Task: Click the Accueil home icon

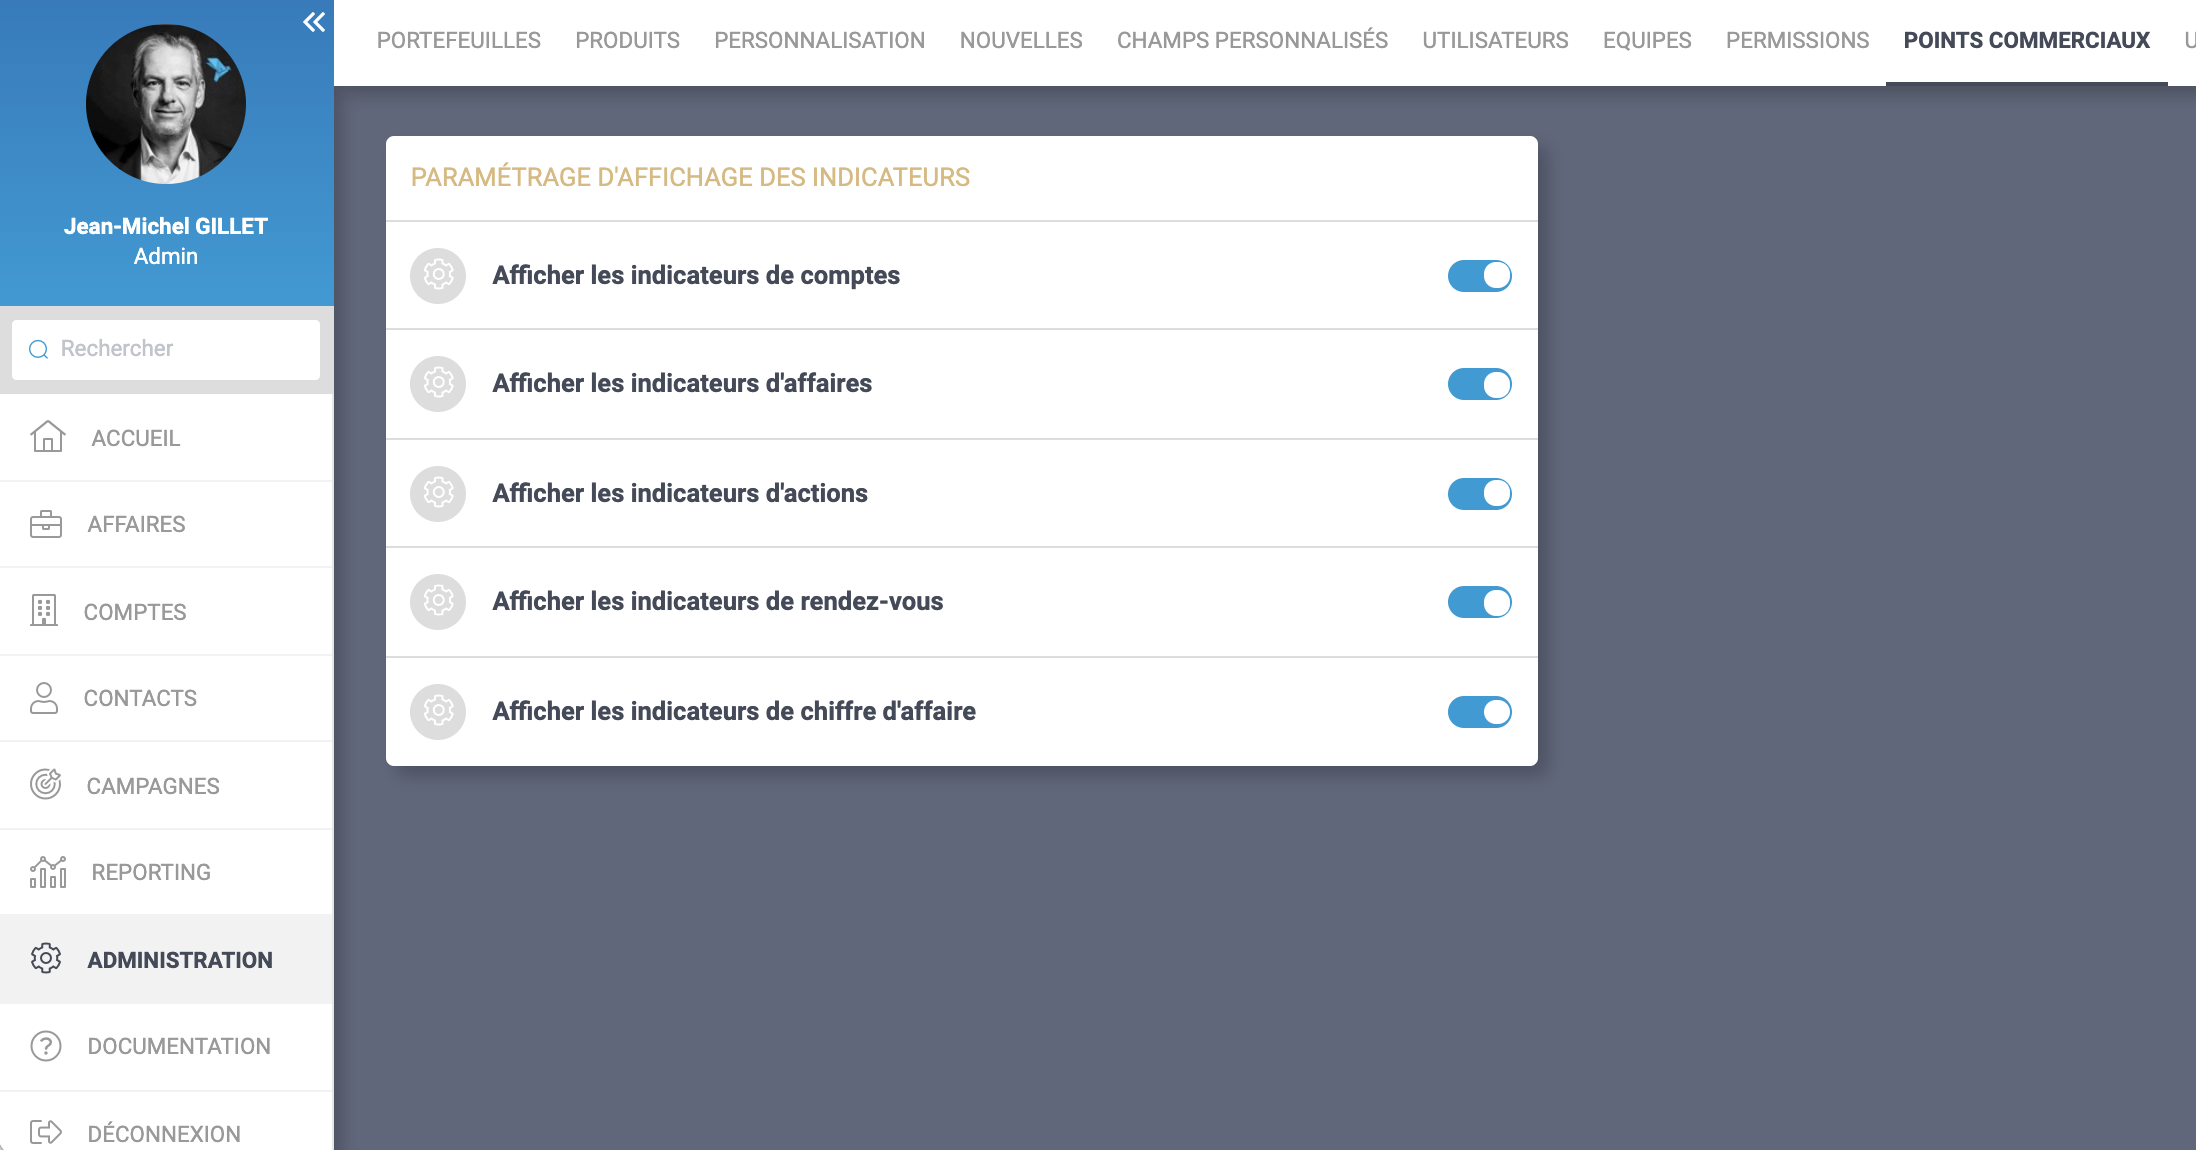Action: [47, 437]
